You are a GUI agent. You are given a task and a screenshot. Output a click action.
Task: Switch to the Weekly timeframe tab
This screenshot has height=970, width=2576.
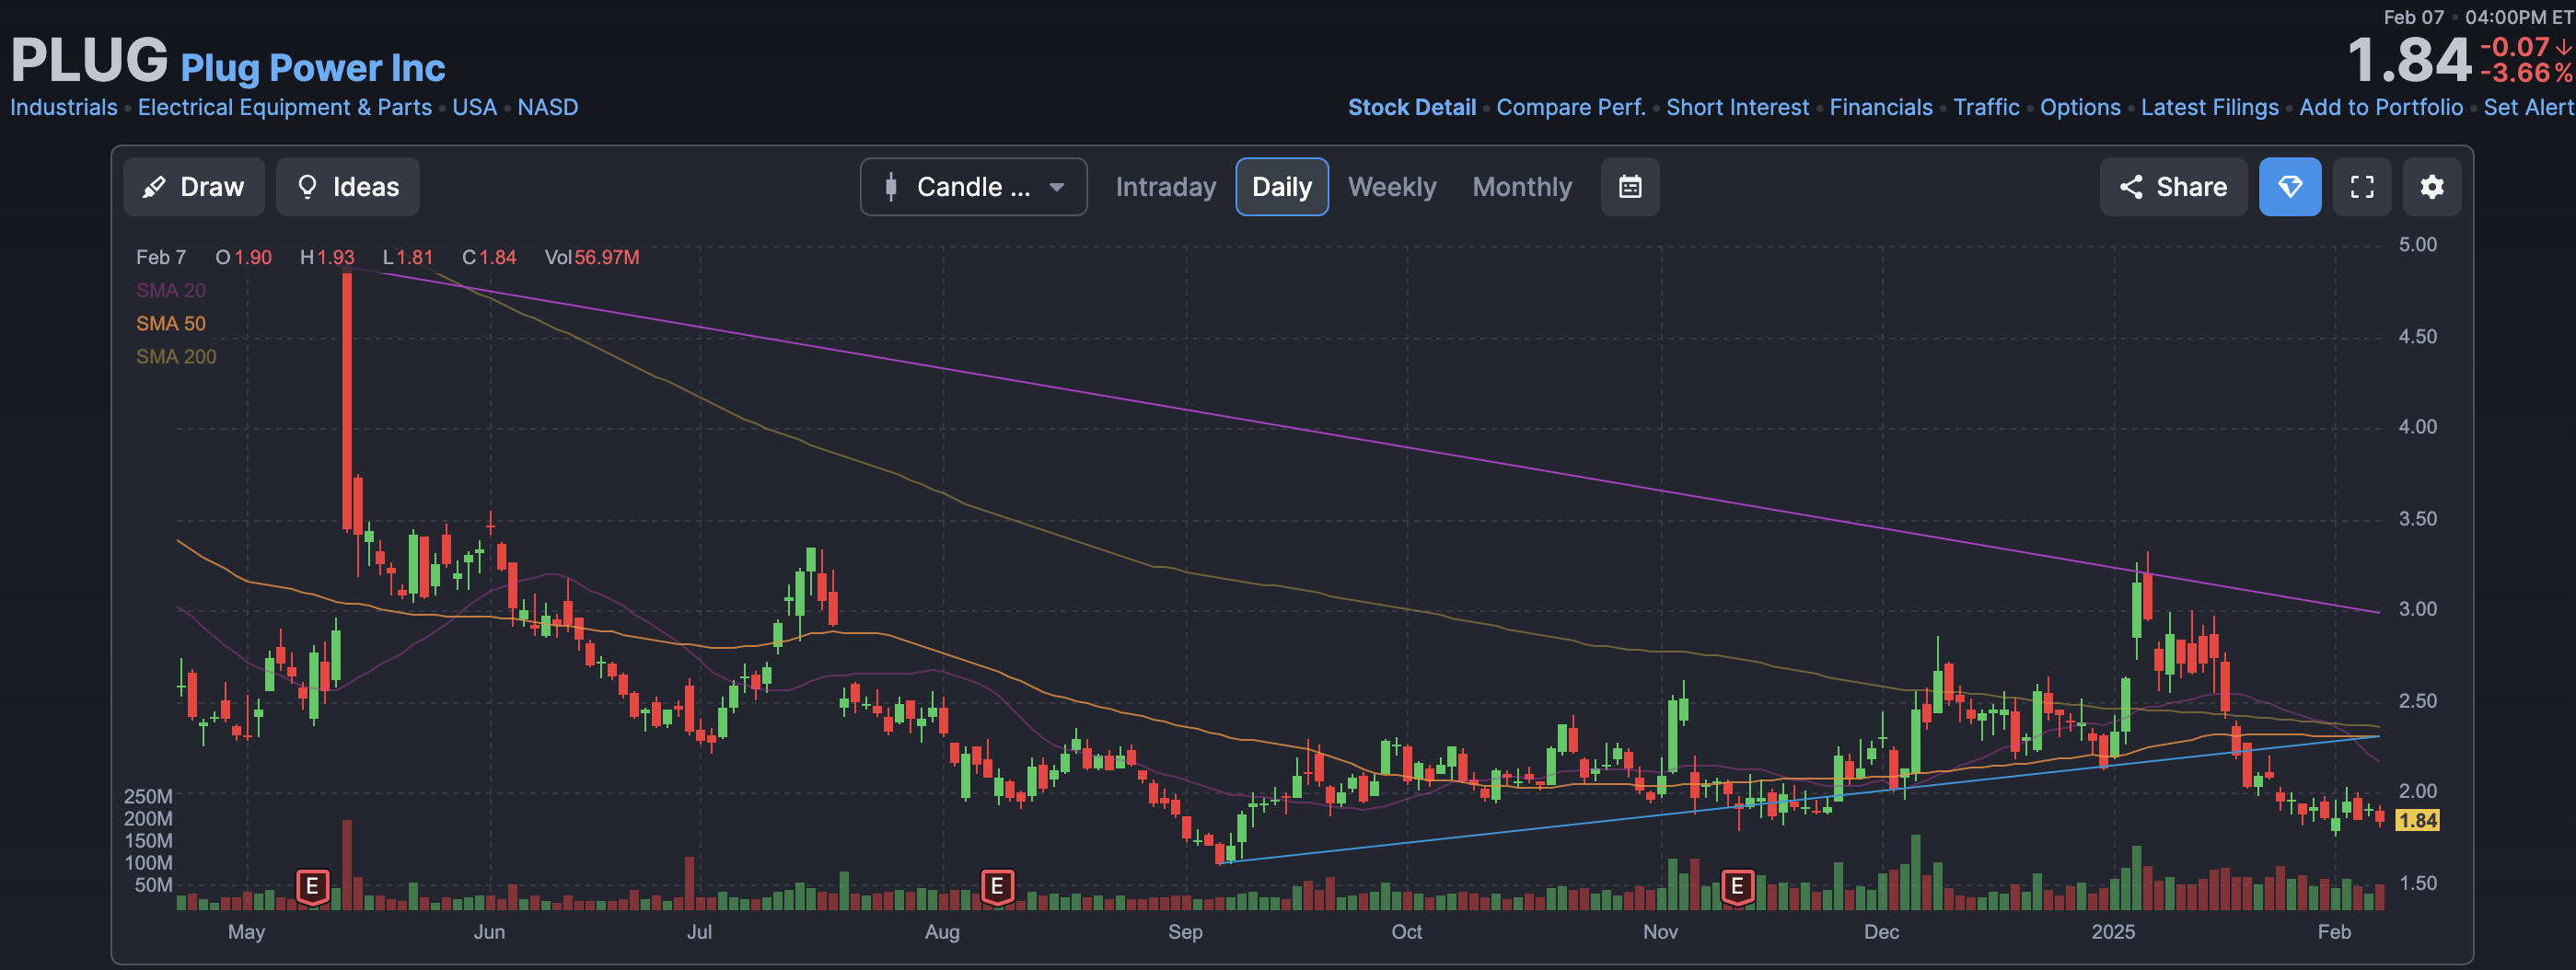click(1391, 187)
